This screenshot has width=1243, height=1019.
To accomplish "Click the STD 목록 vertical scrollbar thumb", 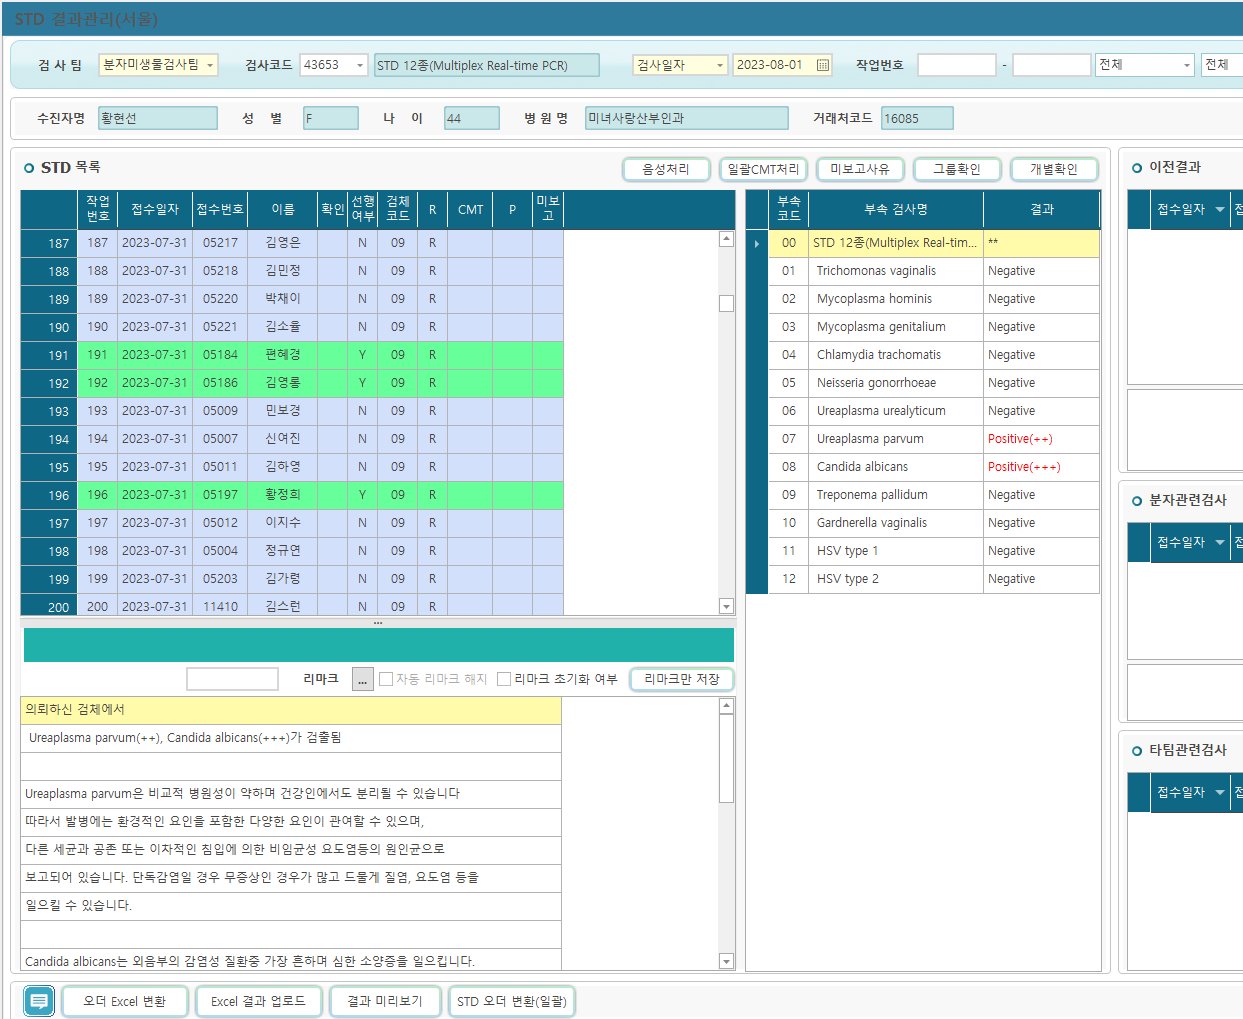I will pyautogui.click(x=726, y=303).
